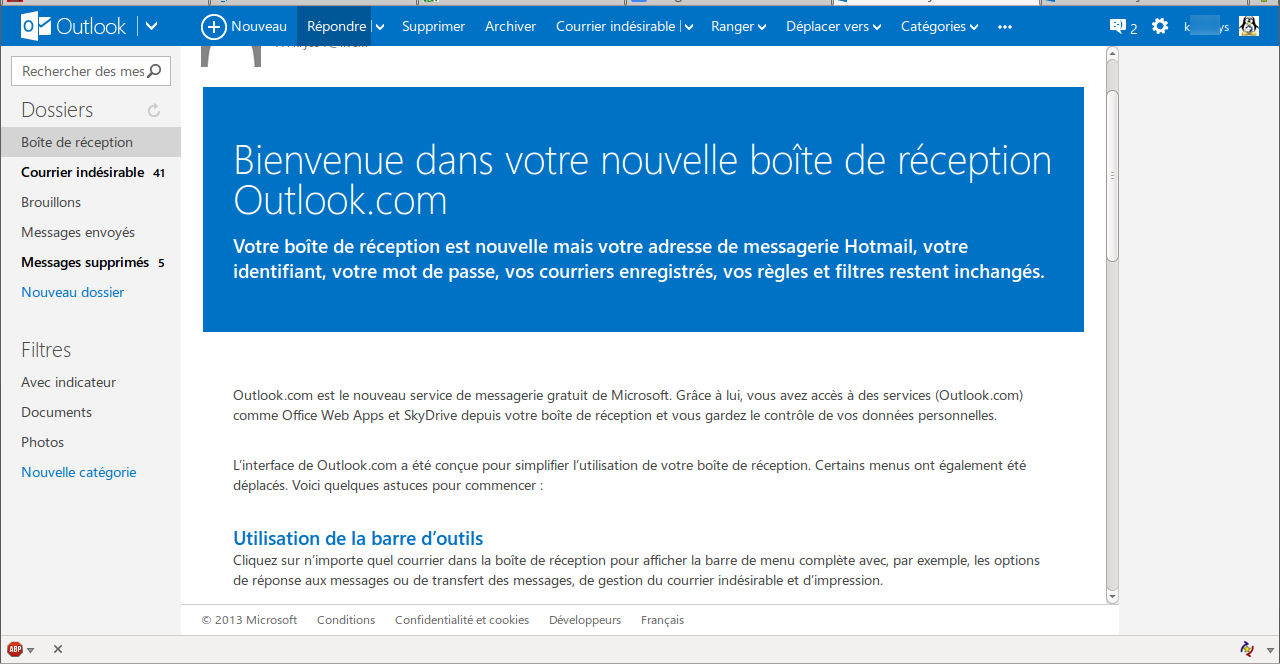1280x664 pixels.
Task: Open the Catégories menu
Action: 939,27
